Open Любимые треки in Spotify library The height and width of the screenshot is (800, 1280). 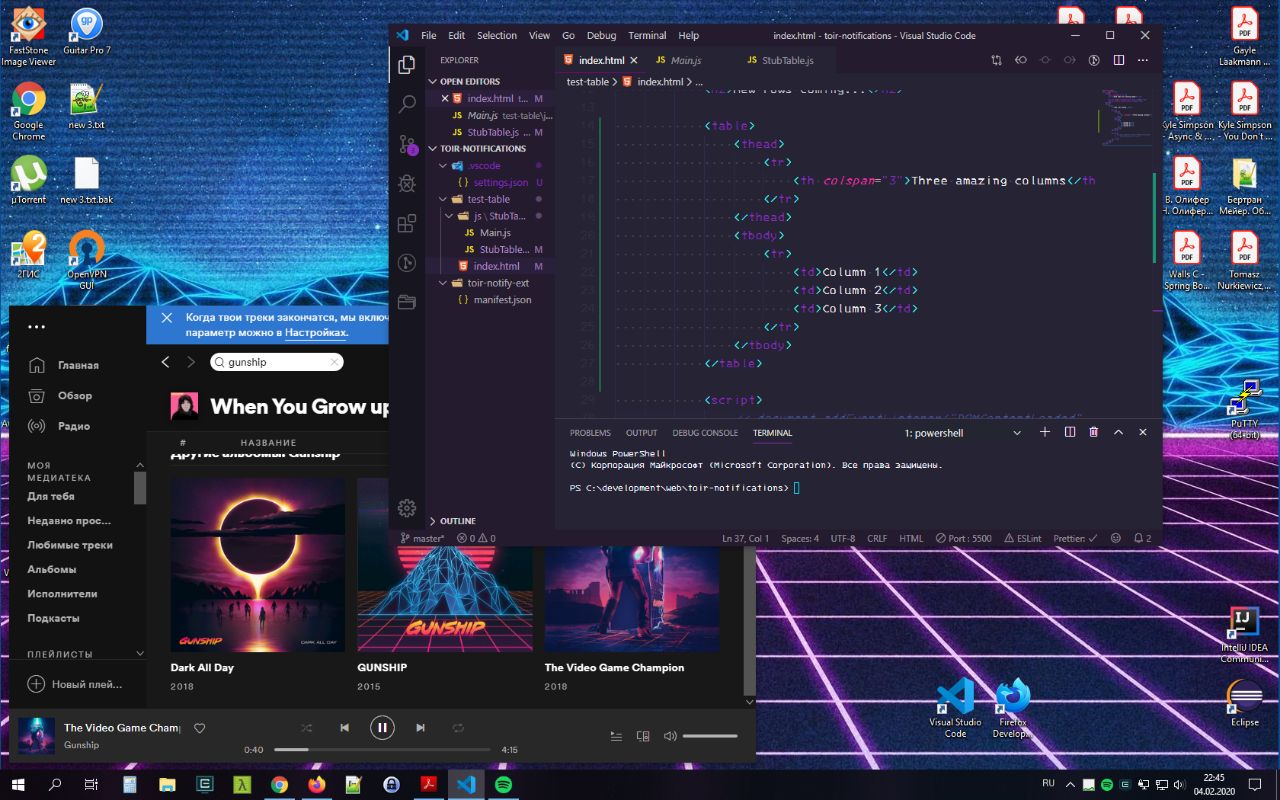(x=70, y=545)
